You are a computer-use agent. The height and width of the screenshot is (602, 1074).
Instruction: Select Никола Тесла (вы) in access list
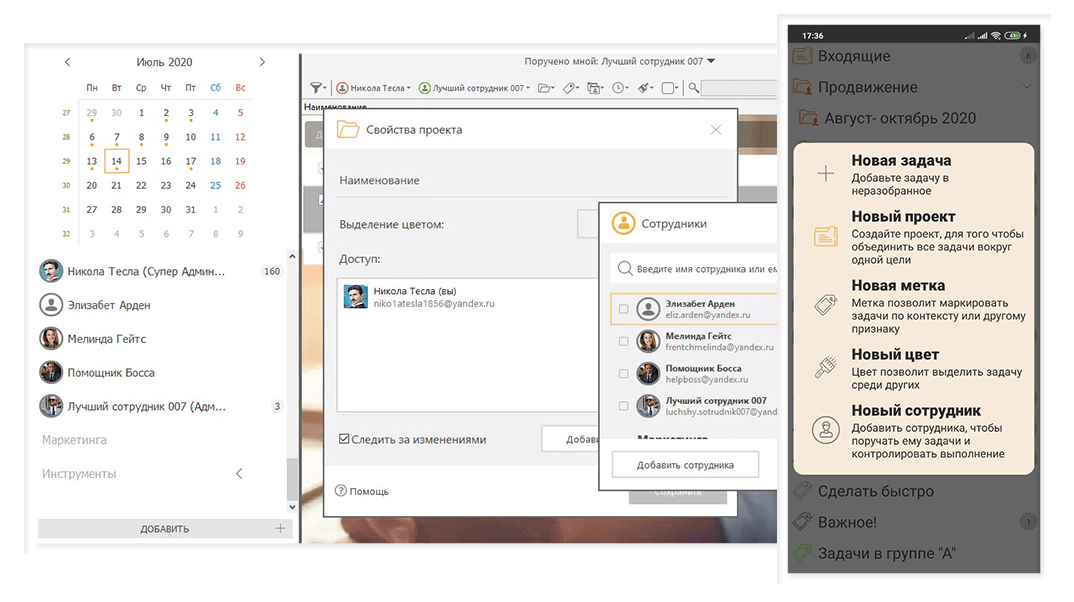pos(467,297)
